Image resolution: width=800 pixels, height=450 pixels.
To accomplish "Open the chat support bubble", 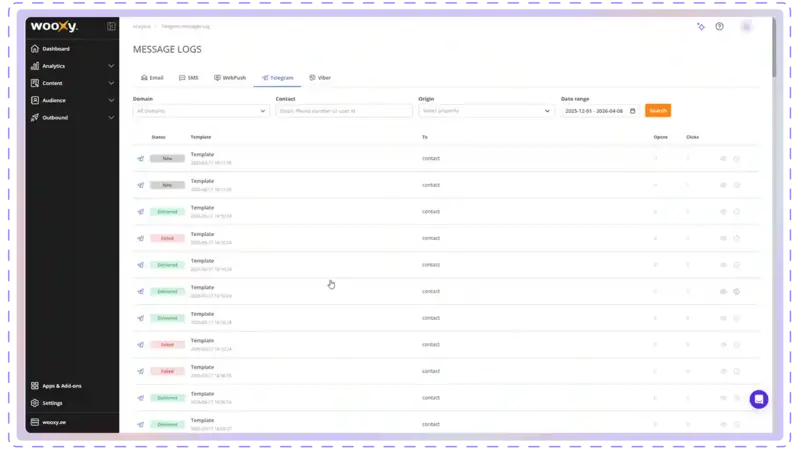I will (759, 399).
